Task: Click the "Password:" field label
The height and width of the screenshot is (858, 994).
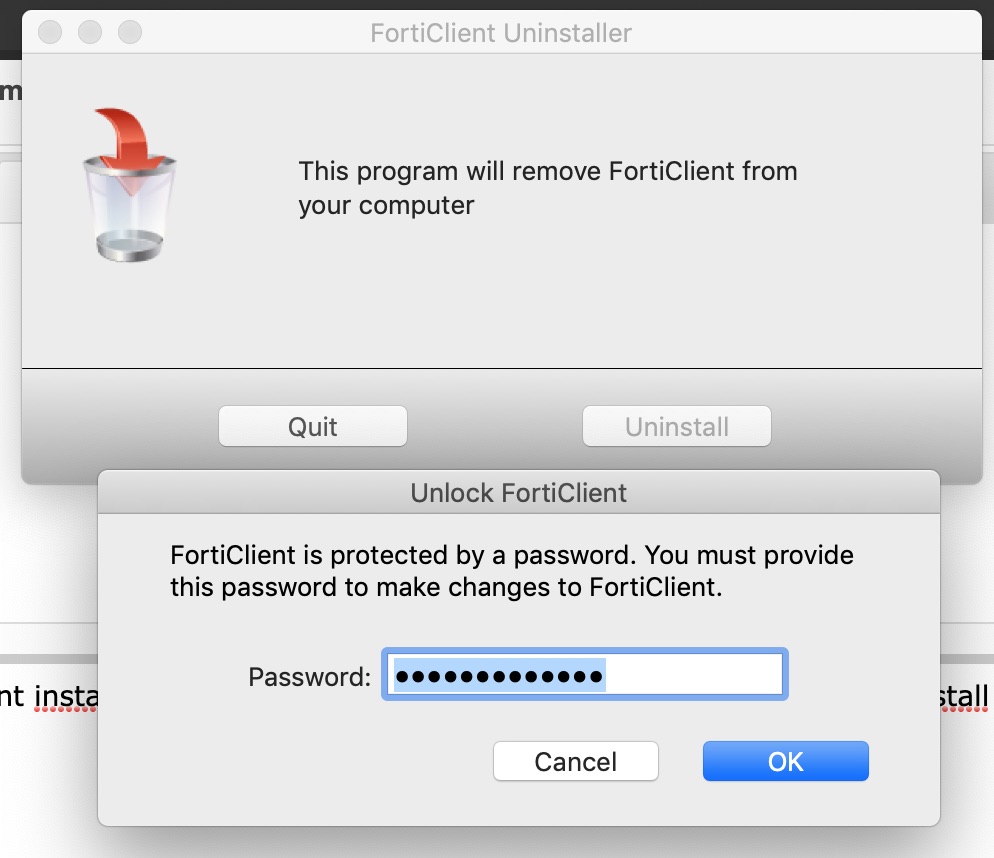Action: [310, 677]
